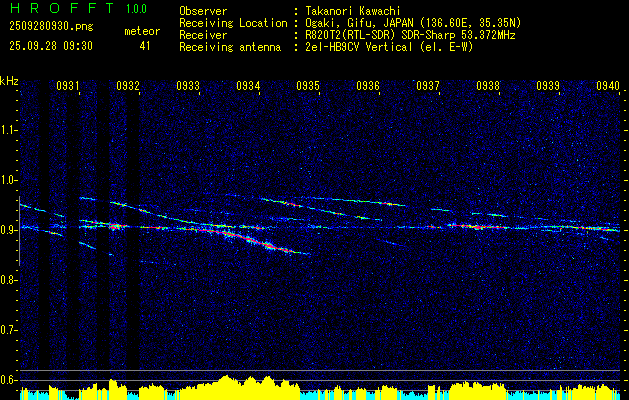
Task: Click the HROFFT title text
Action: click(62, 8)
